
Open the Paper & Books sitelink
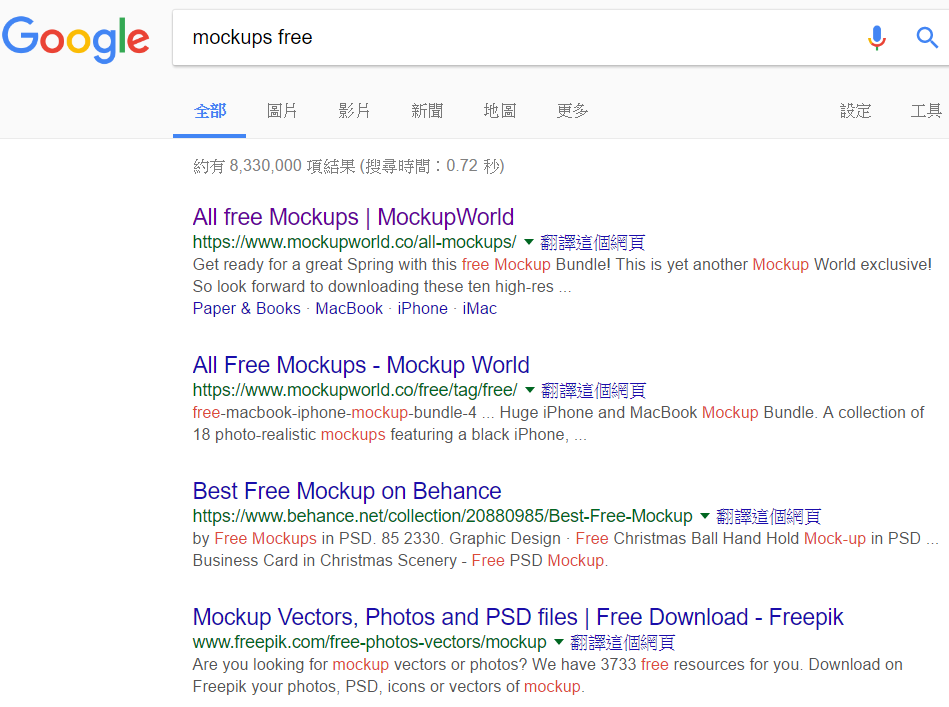(246, 308)
